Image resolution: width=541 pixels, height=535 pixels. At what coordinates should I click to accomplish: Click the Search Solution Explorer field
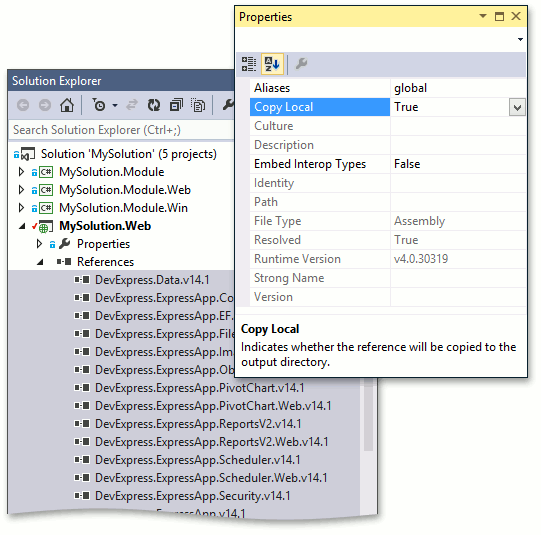coord(121,130)
